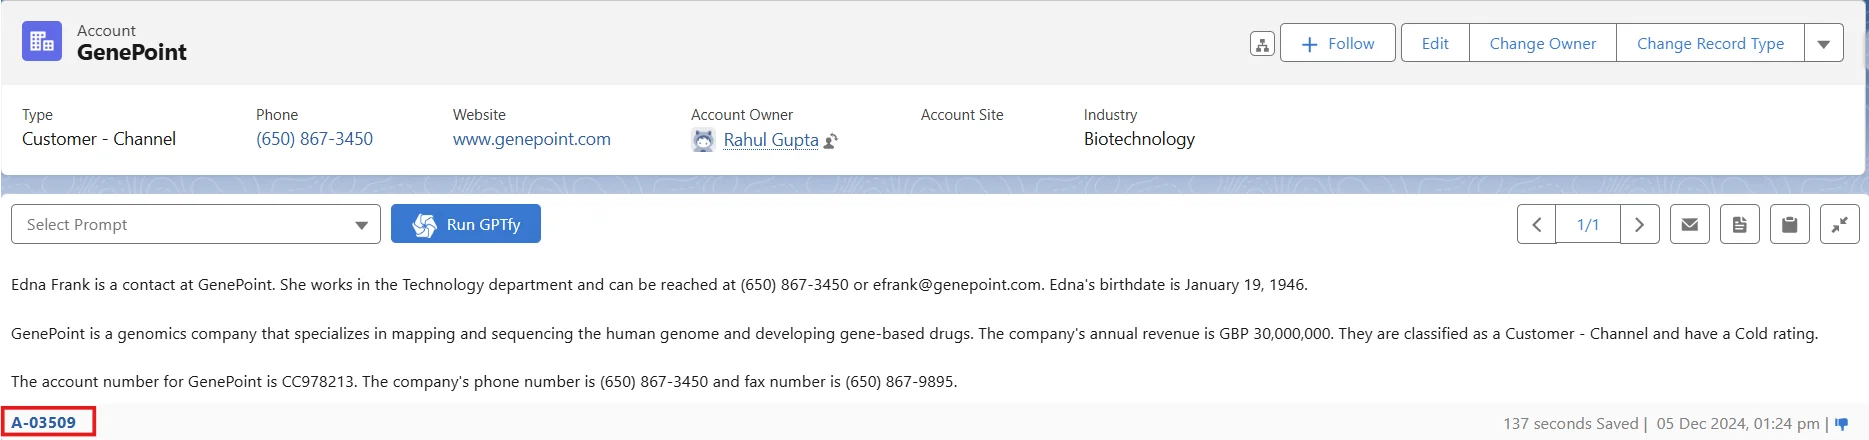The height and width of the screenshot is (440, 1869).
Task: Click the Change Owner button
Action: (x=1543, y=44)
